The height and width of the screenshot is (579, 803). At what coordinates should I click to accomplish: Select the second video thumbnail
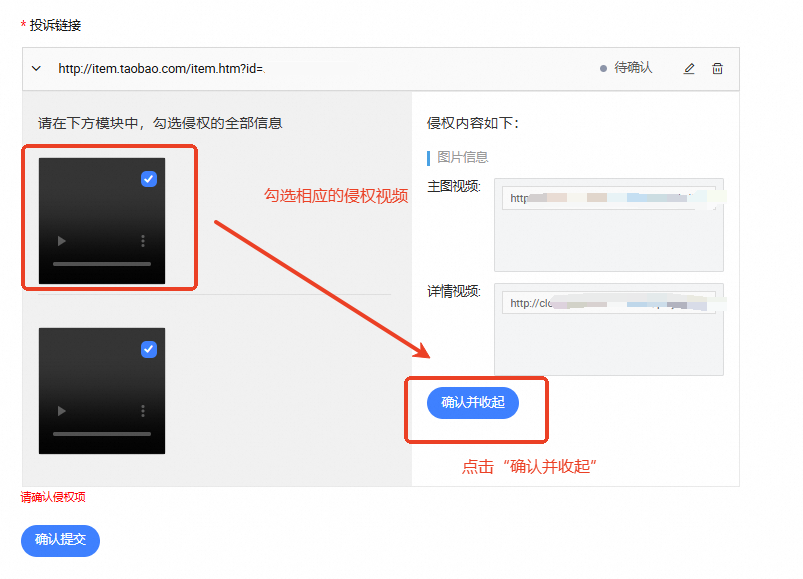pos(102,391)
